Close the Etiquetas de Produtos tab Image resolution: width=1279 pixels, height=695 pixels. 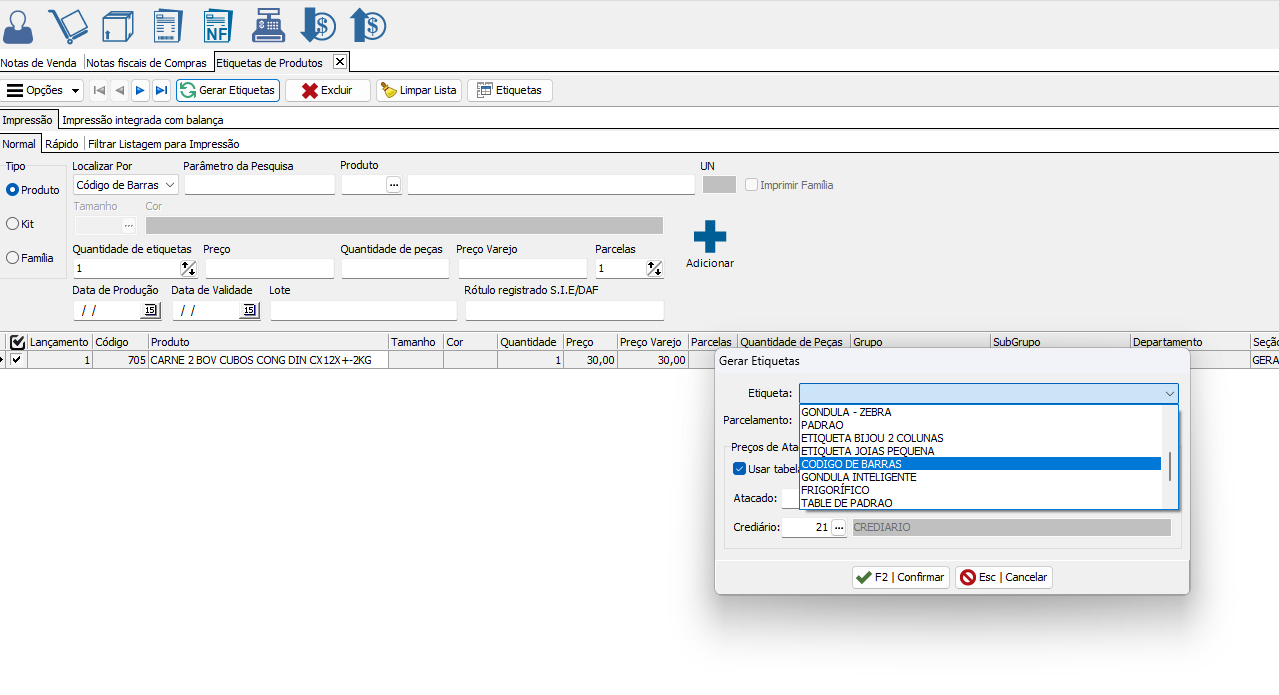click(x=339, y=62)
